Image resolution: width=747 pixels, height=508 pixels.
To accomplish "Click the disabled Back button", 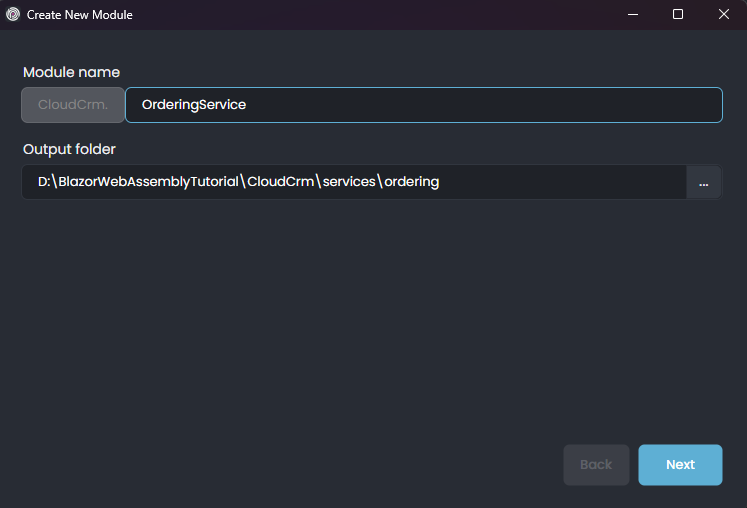I will tap(596, 465).
